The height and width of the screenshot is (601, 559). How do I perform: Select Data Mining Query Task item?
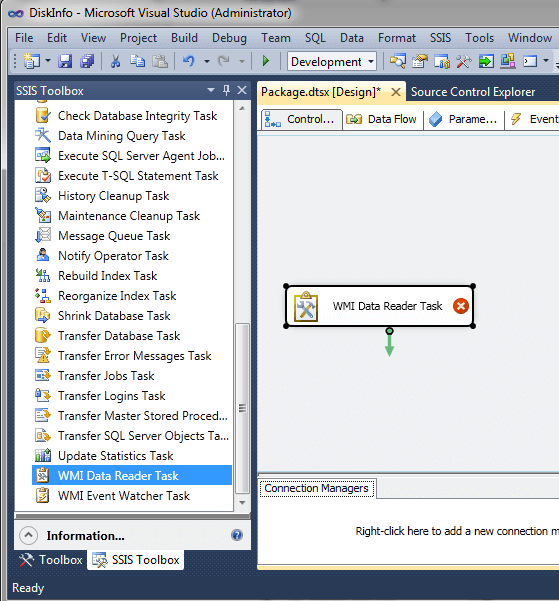132,136
